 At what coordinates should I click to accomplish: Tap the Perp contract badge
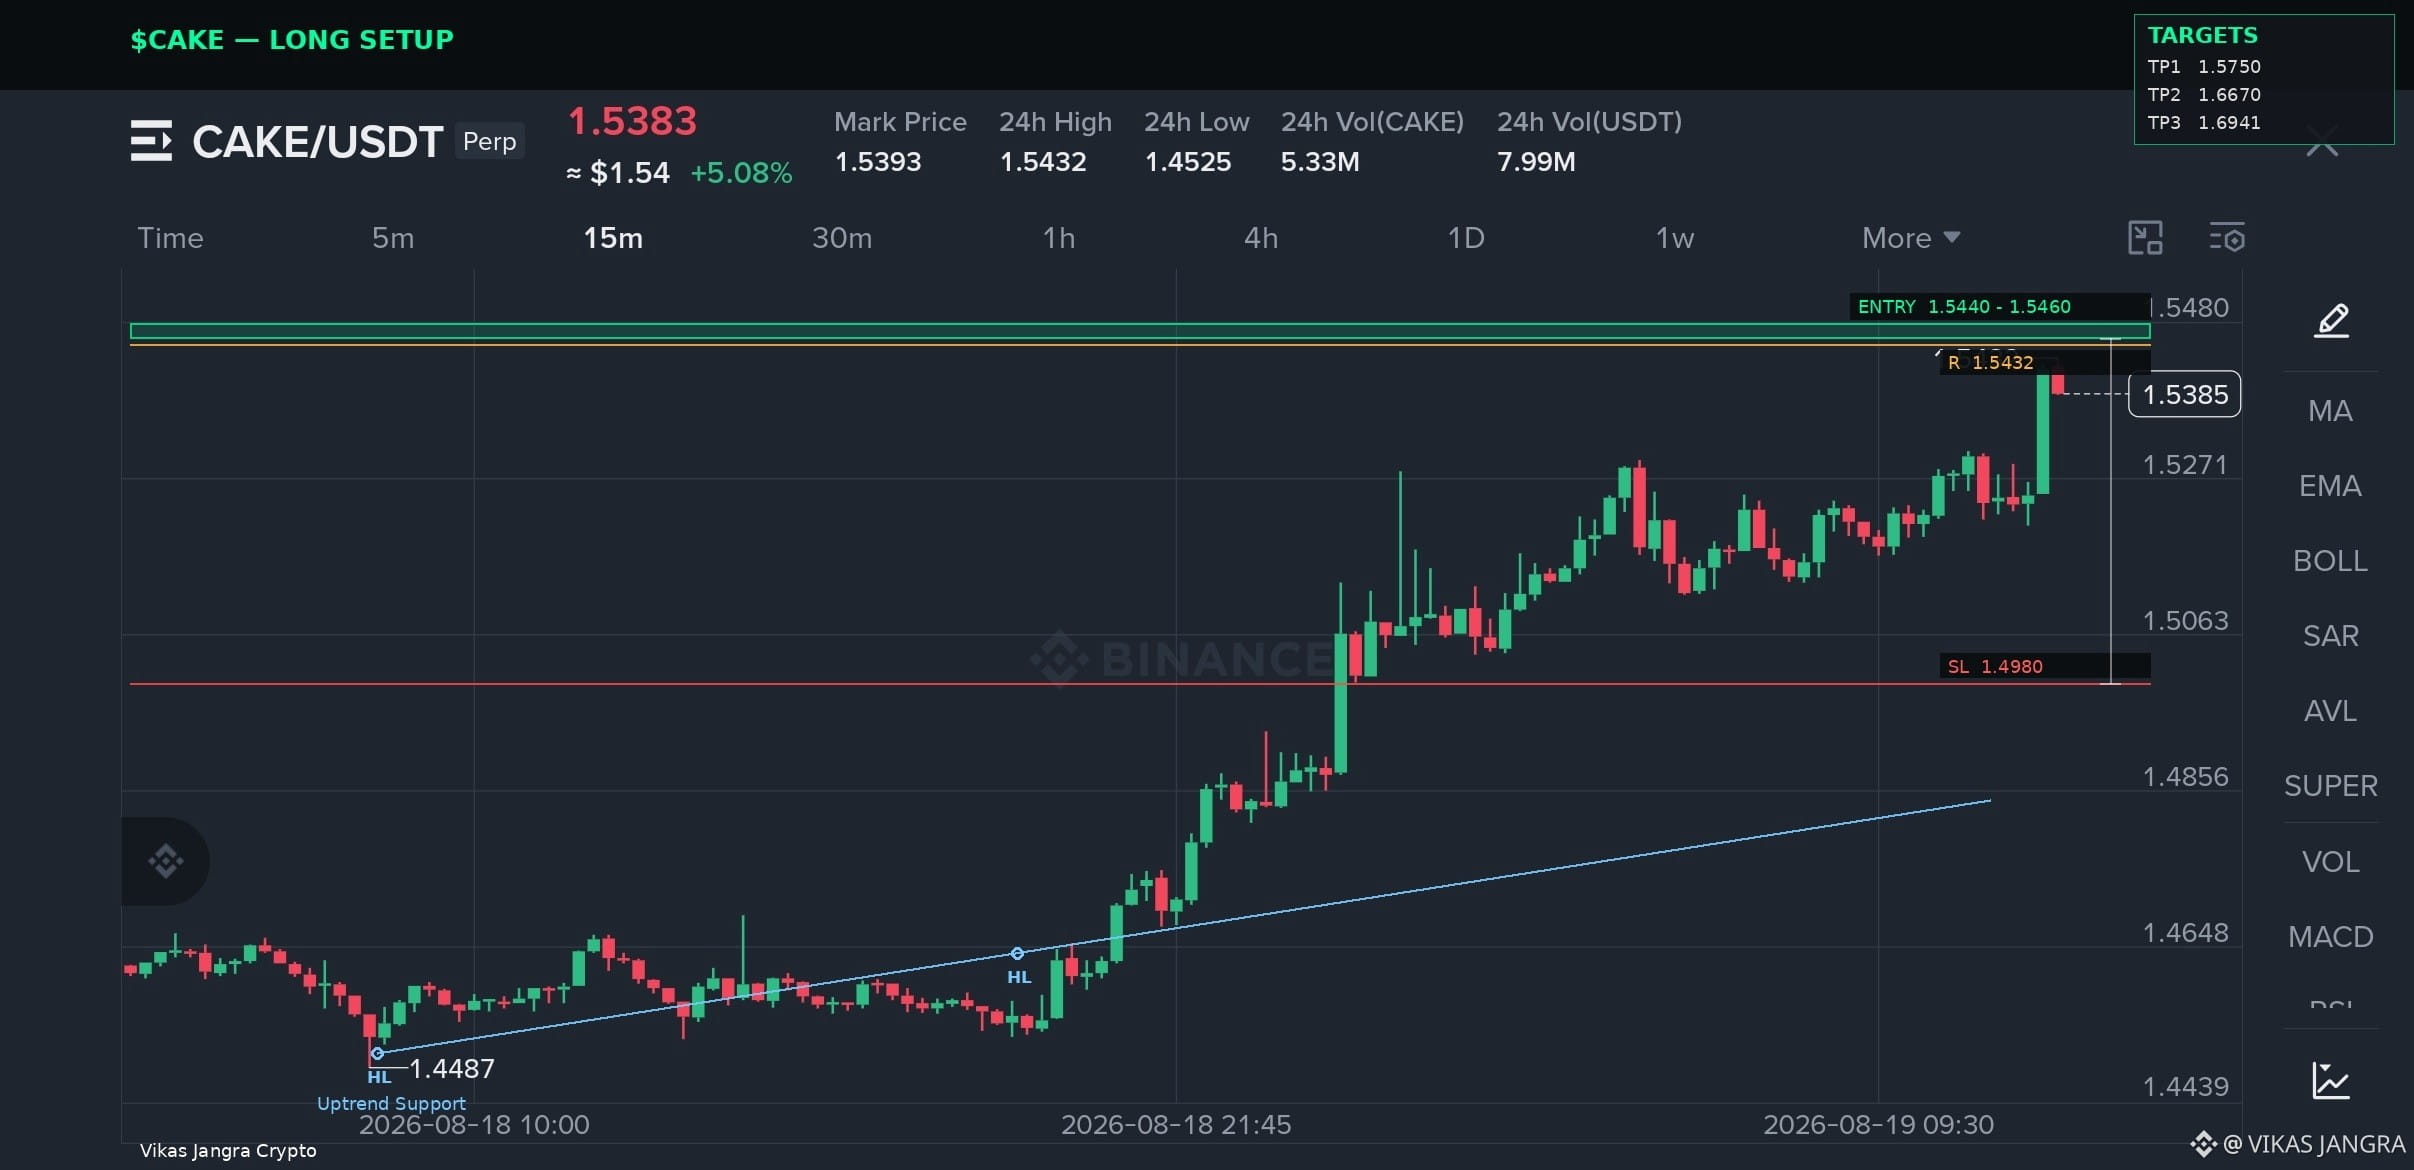point(490,141)
